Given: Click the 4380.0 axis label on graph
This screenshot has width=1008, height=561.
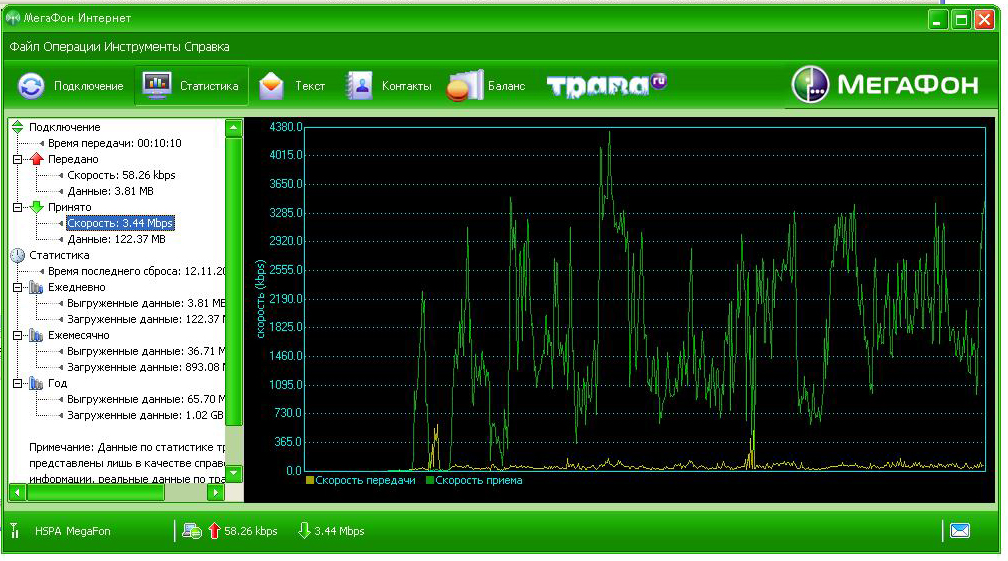Looking at the screenshot, I should tap(285, 127).
